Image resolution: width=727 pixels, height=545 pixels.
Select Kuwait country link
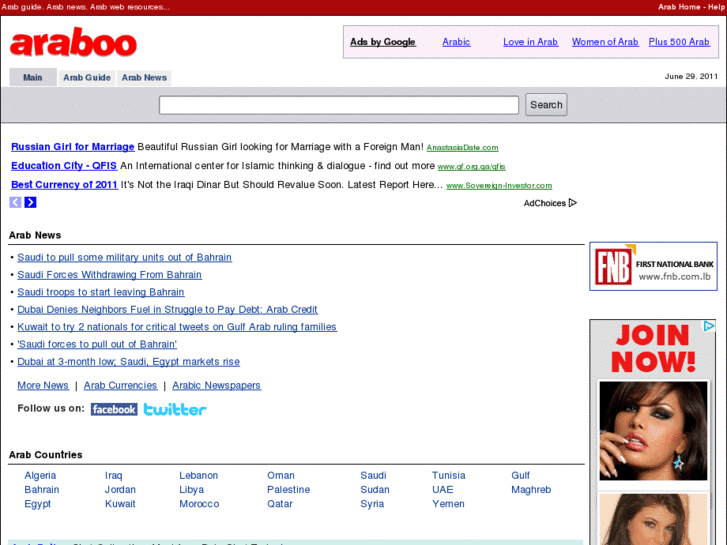click(x=120, y=504)
